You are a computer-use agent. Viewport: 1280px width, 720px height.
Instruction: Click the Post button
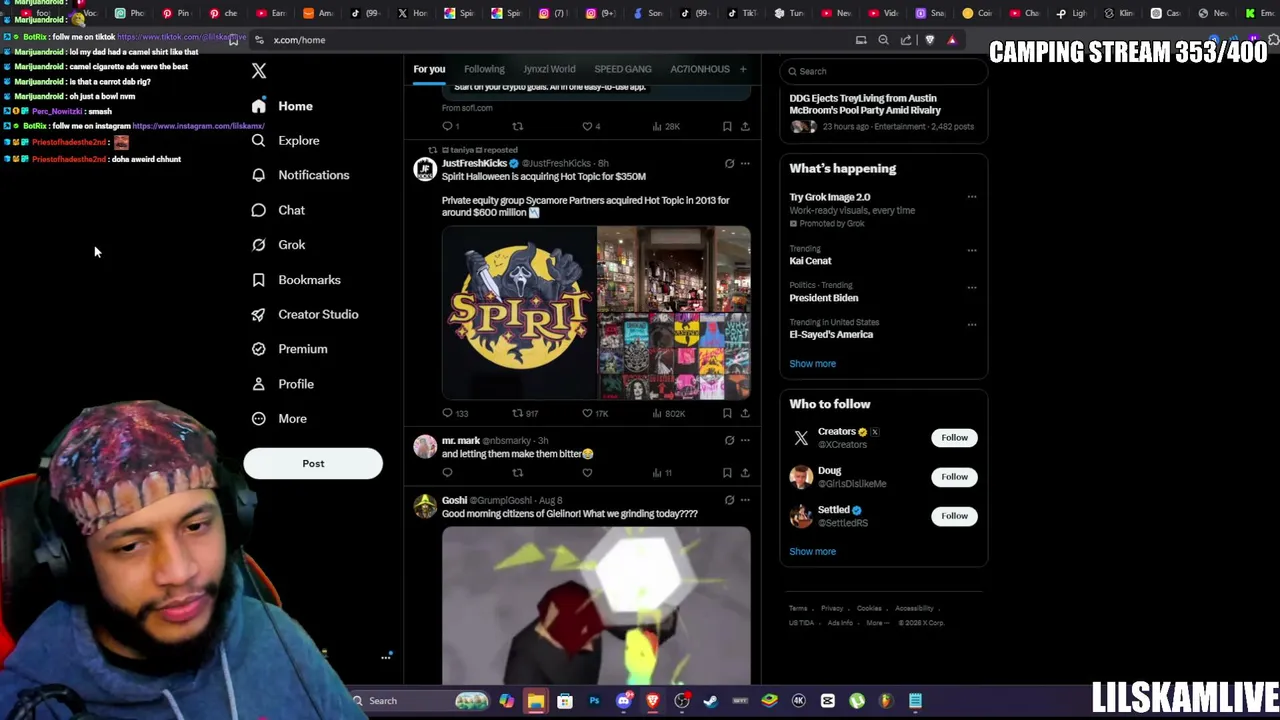click(x=313, y=464)
